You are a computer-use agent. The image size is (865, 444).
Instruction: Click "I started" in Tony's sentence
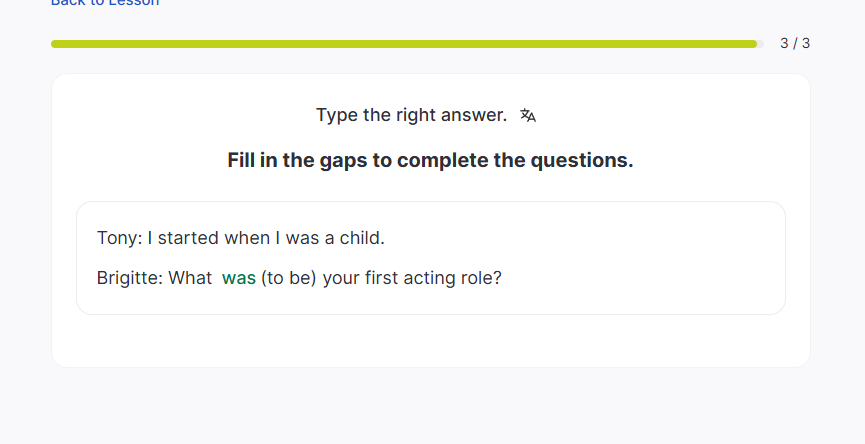pyautogui.click(x=181, y=238)
